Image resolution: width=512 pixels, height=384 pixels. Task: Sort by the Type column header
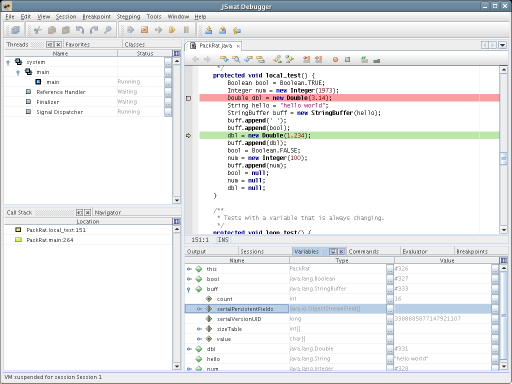click(x=342, y=260)
